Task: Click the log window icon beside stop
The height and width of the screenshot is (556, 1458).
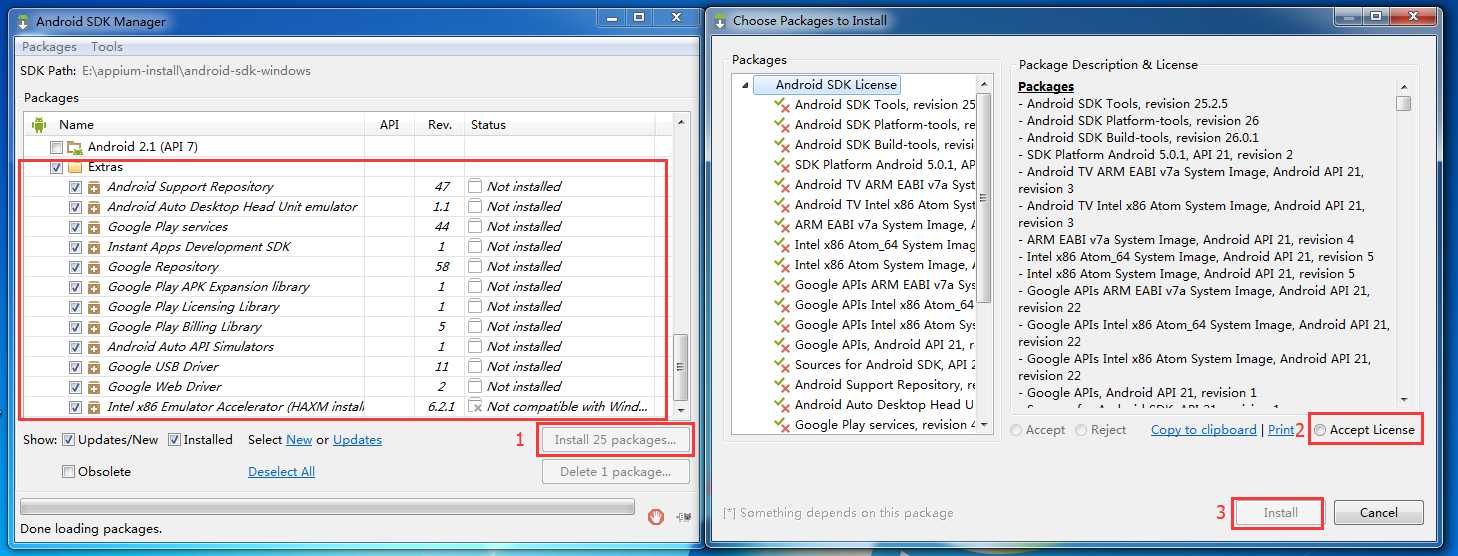Action: coord(684,517)
